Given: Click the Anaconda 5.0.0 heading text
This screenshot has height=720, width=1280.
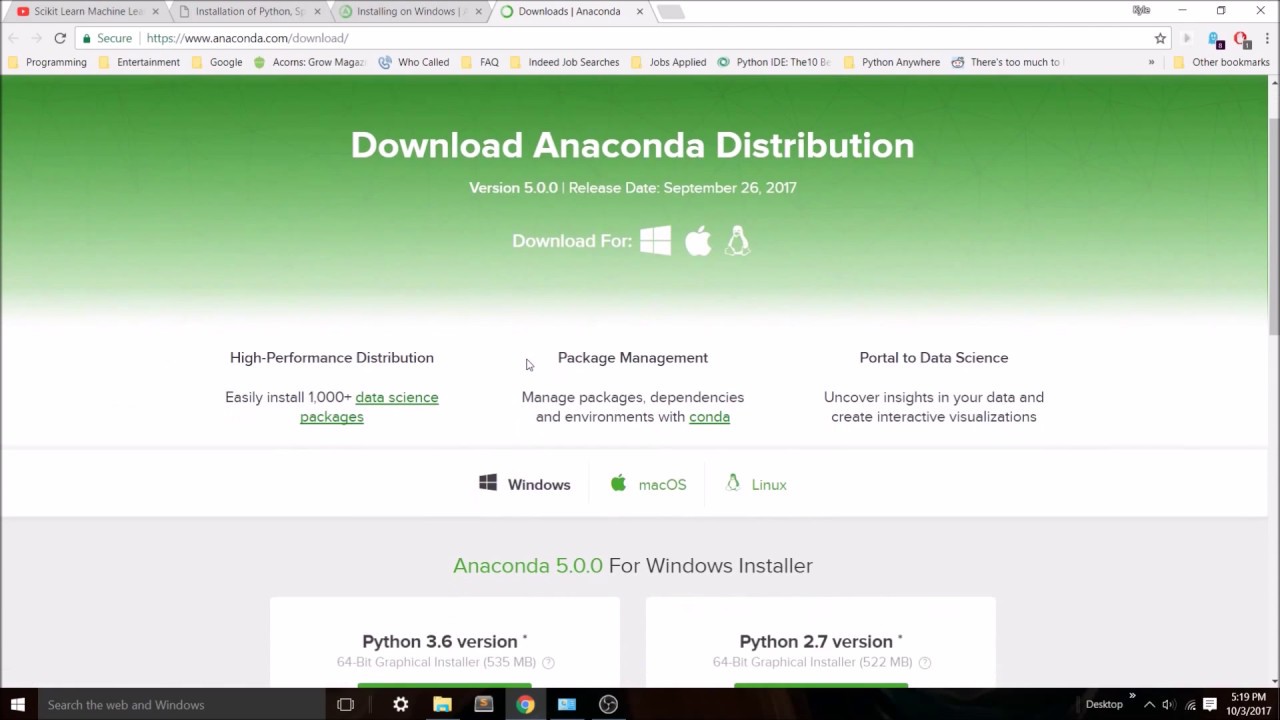Looking at the screenshot, I should [x=528, y=565].
